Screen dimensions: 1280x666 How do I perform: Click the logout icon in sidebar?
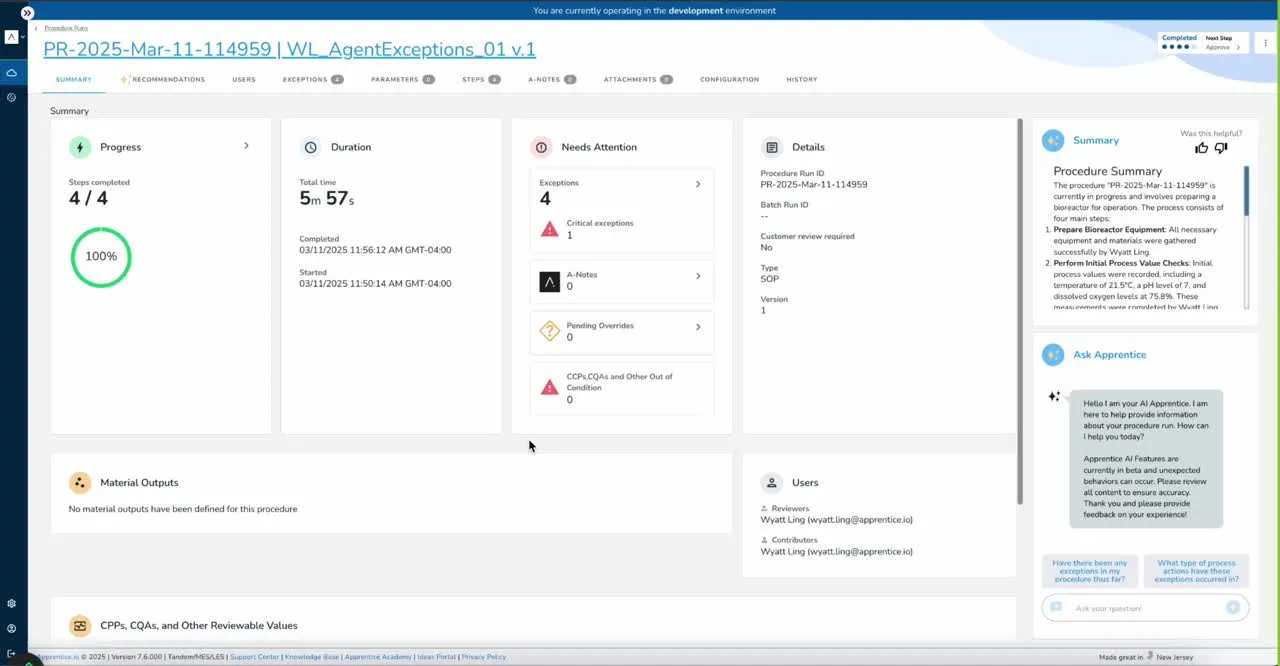[x=11, y=653]
